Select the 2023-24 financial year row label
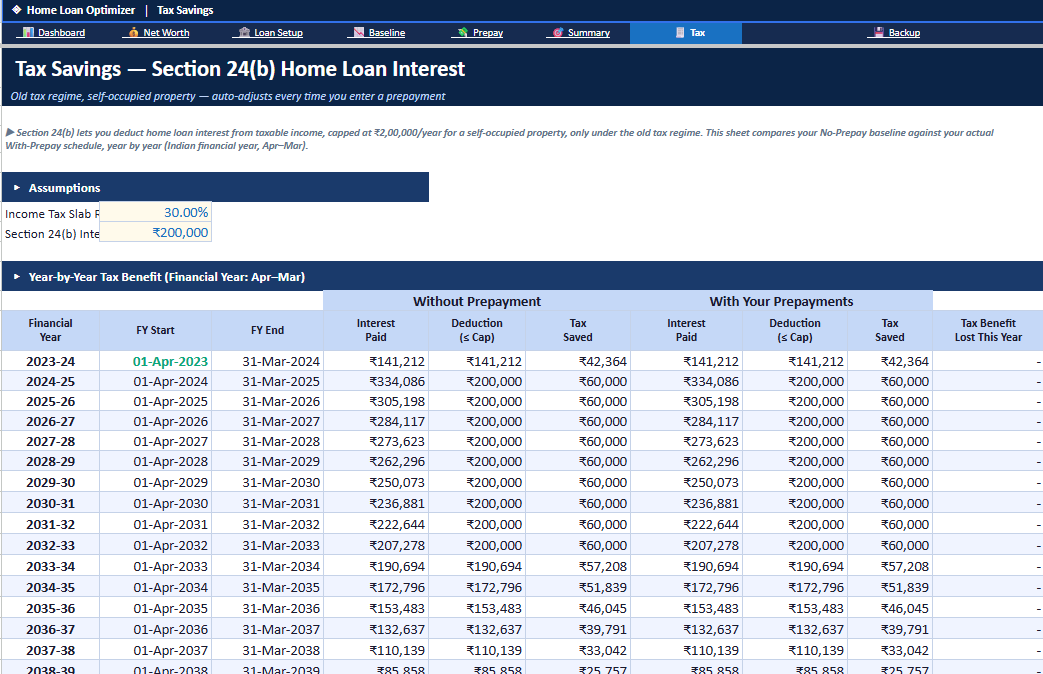This screenshot has width=1043, height=674. (x=51, y=361)
